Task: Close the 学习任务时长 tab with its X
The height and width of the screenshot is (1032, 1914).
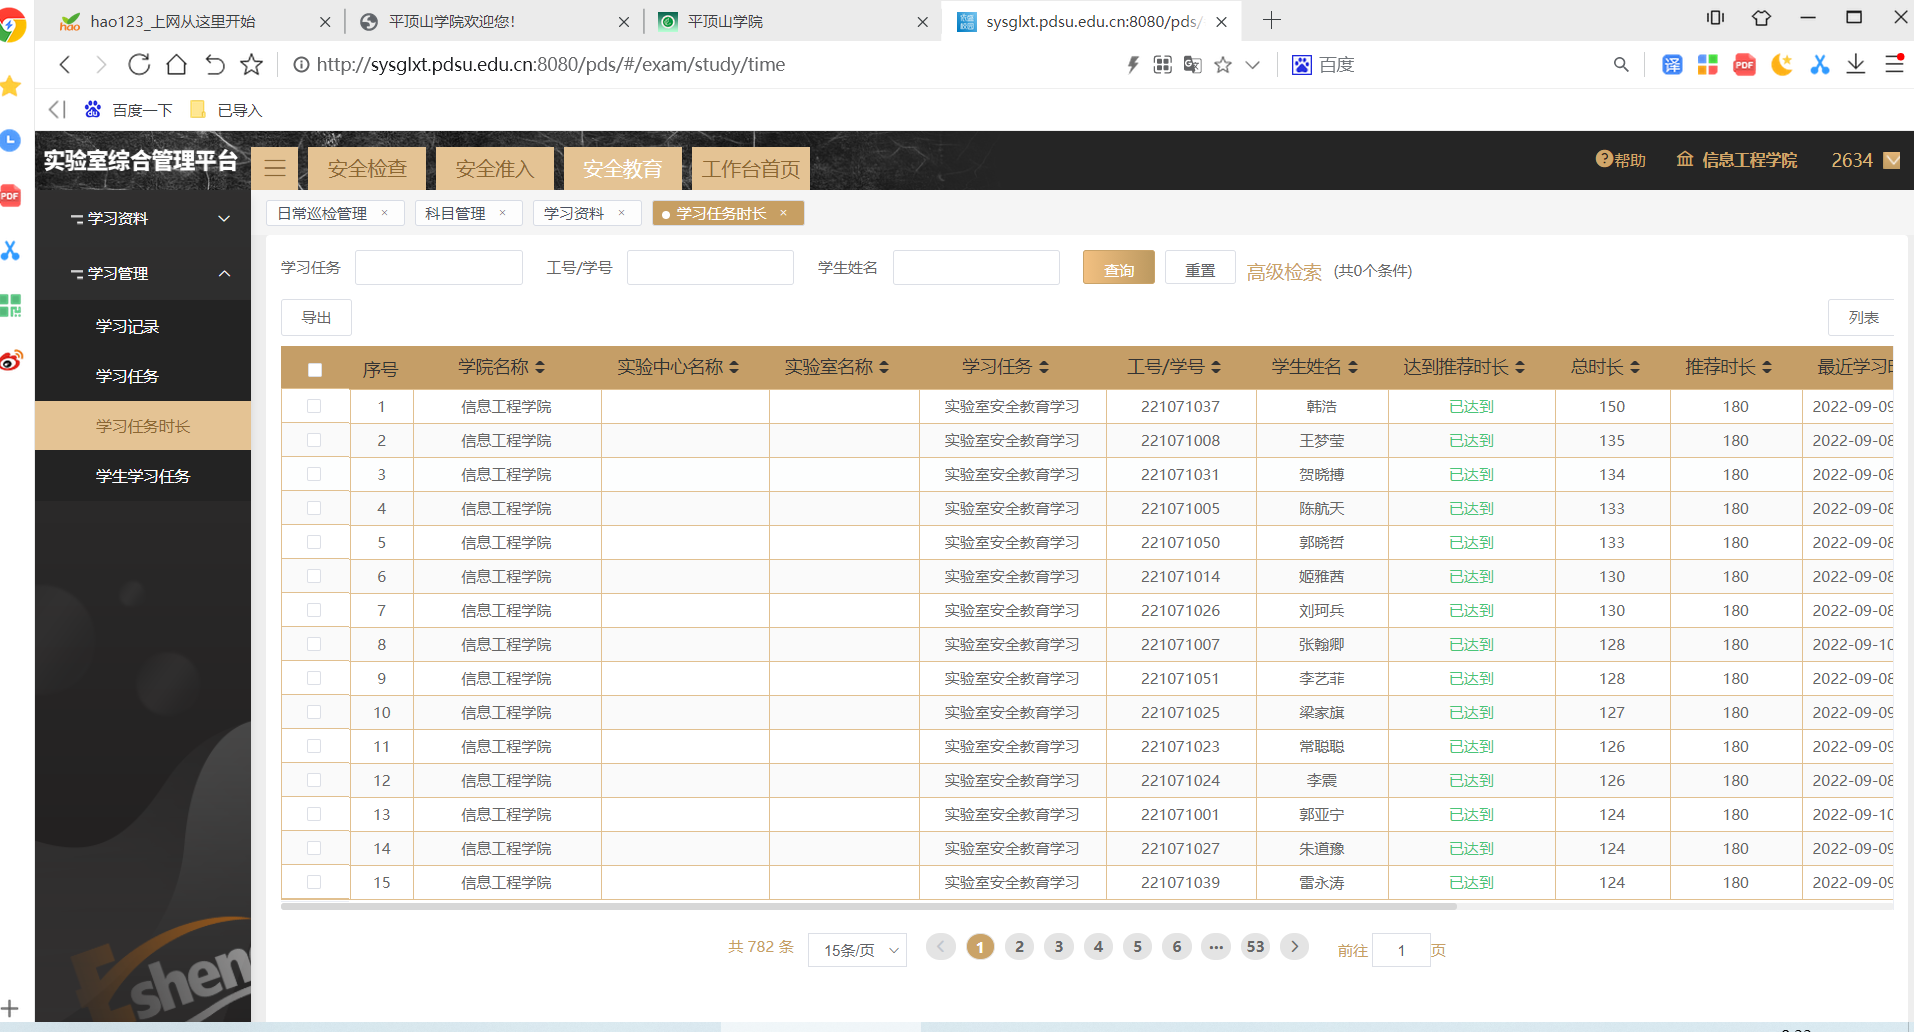Action: [784, 213]
